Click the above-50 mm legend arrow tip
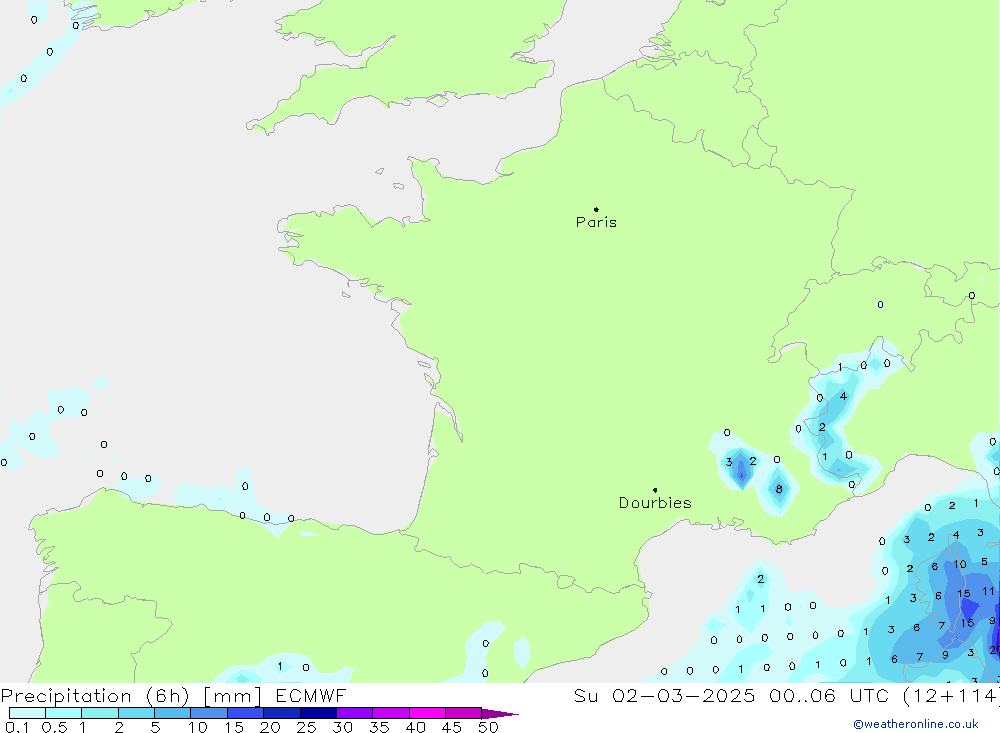Image resolution: width=1000 pixels, height=733 pixels. [x=501, y=714]
